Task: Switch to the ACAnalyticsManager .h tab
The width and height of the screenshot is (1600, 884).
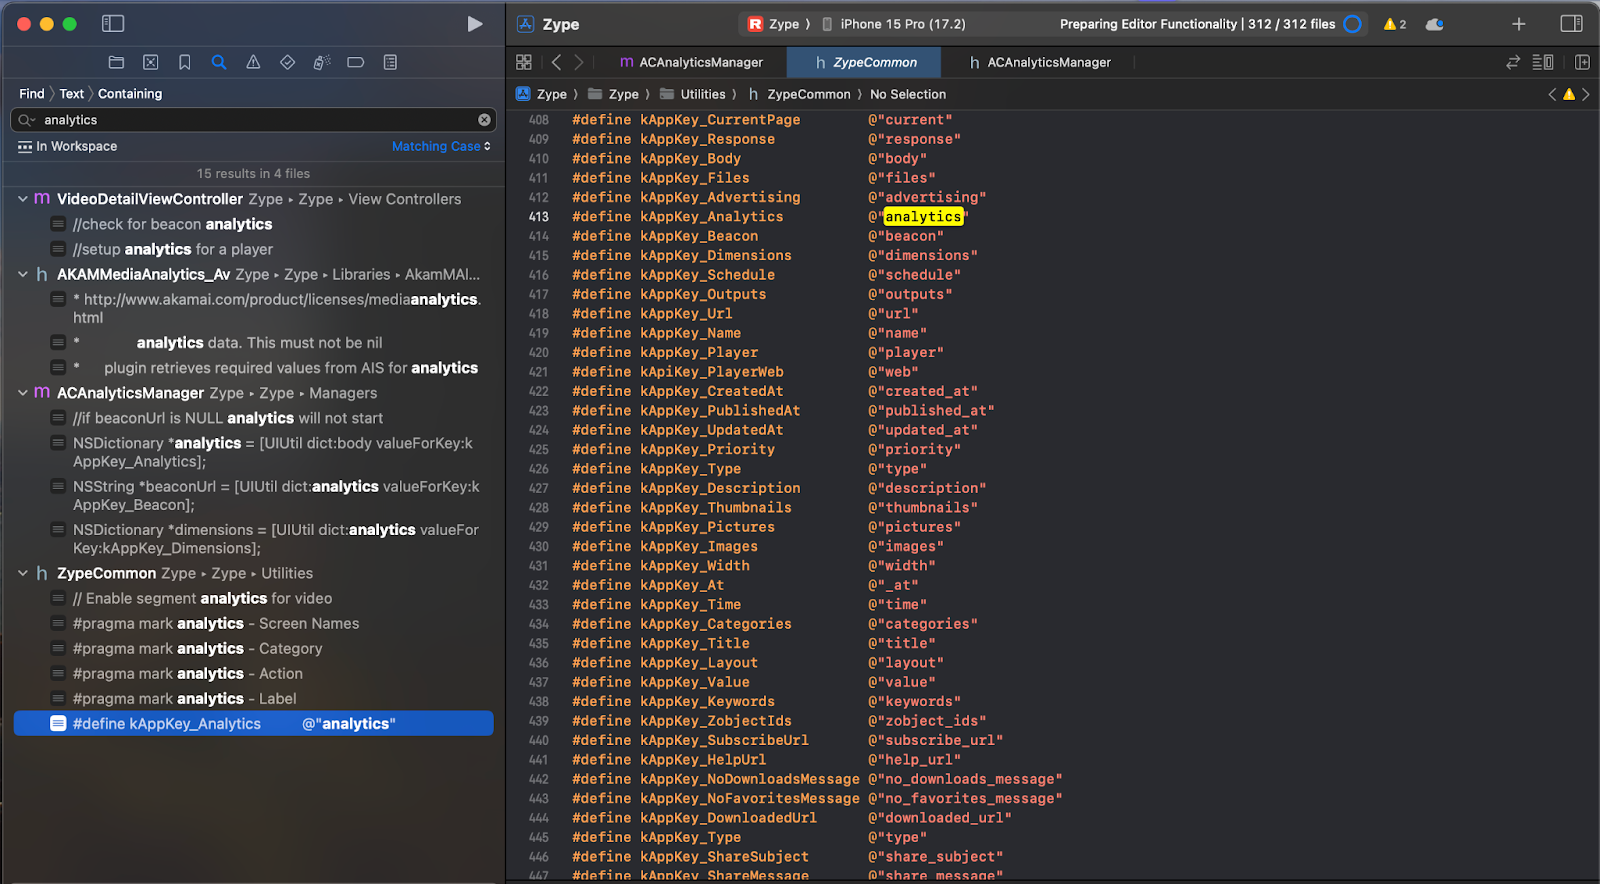Action: coord(1040,62)
